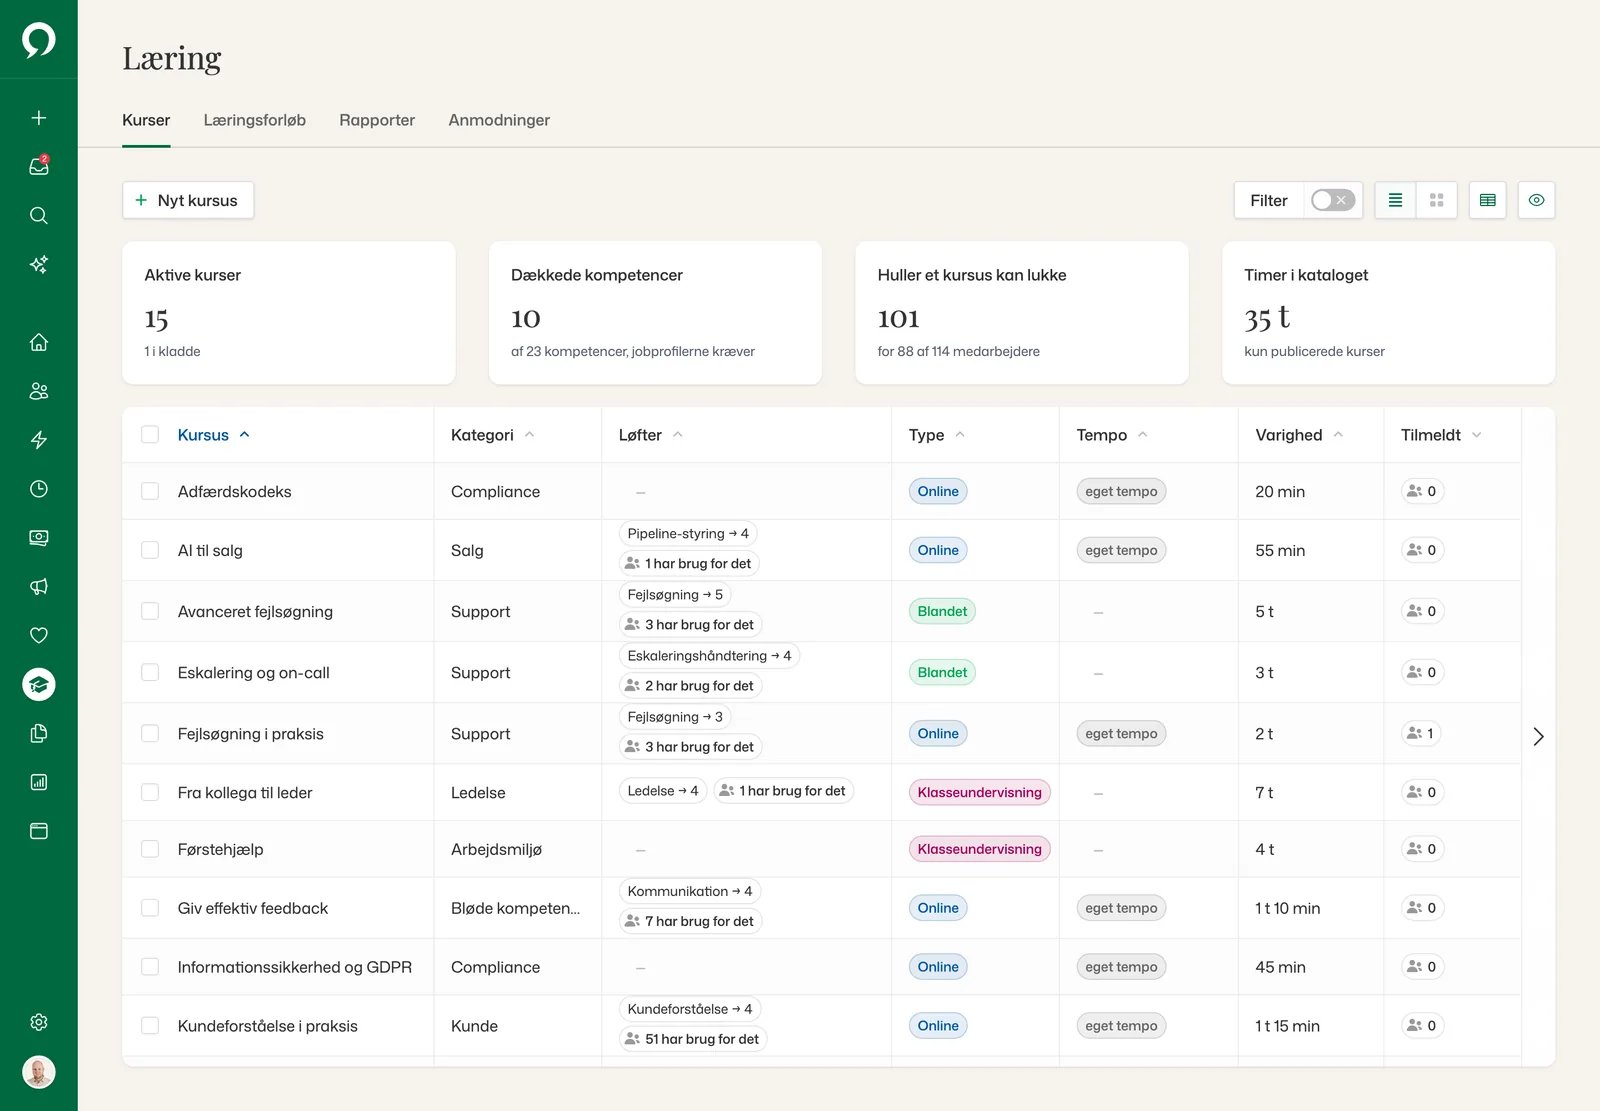Click the user avatar at bottom
1600x1111 pixels.
point(39,1072)
